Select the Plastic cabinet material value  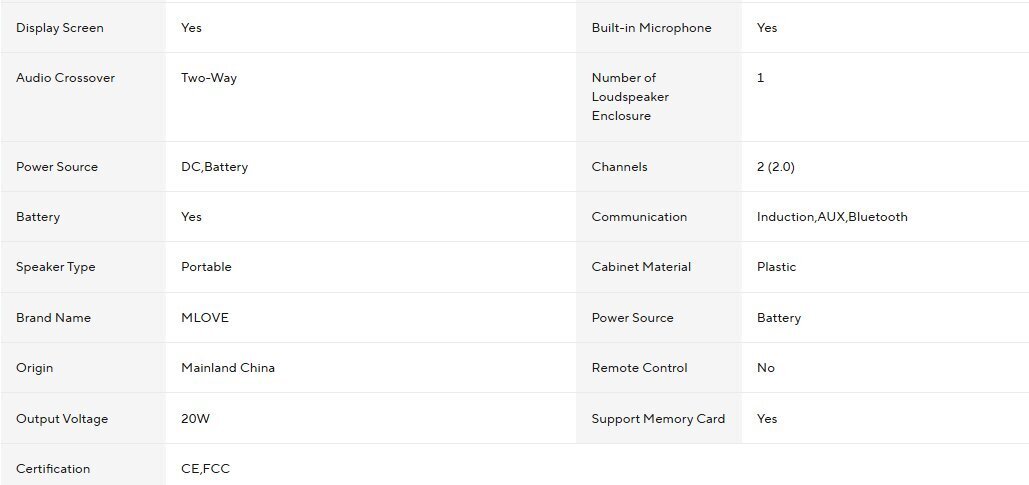(777, 267)
